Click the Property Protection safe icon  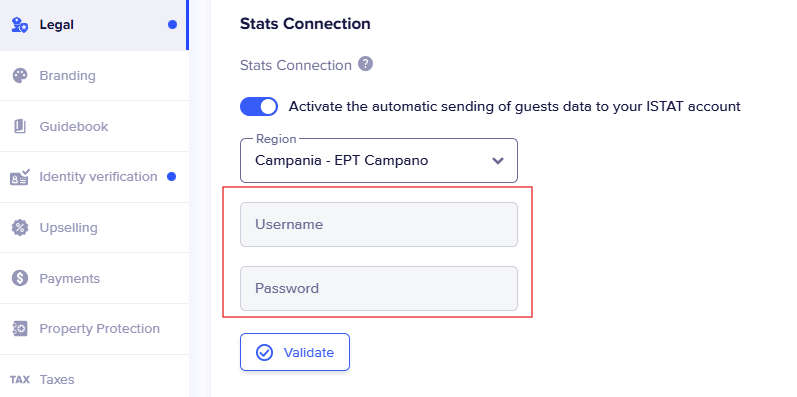[x=20, y=328]
